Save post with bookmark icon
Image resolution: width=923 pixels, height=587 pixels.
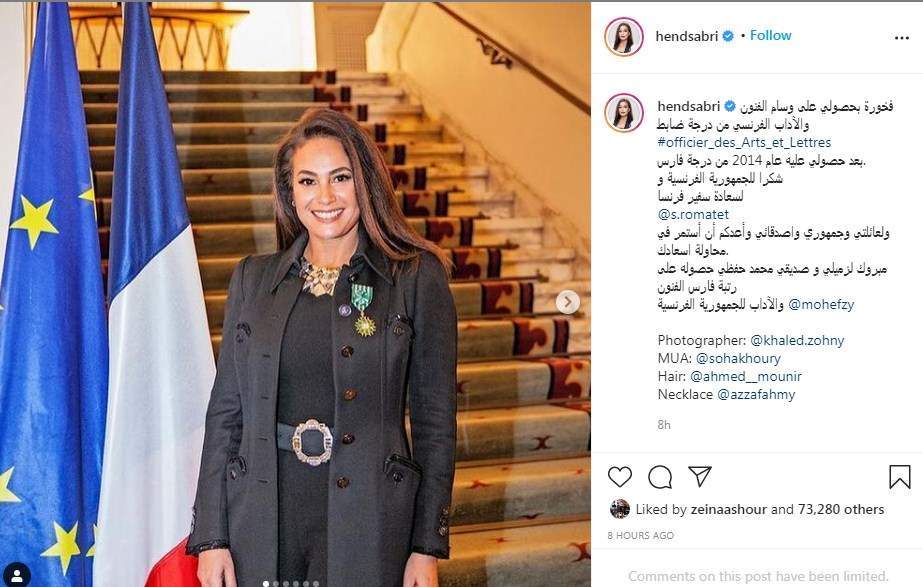[x=899, y=477]
